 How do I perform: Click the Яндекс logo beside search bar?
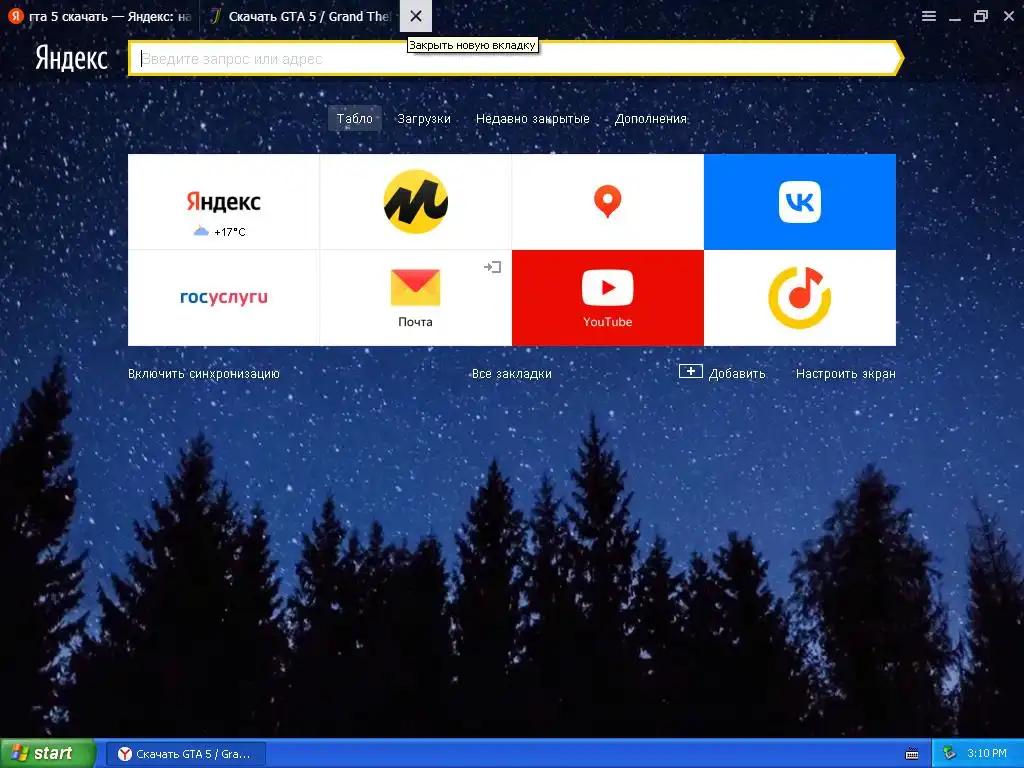[x=71, y=57]
